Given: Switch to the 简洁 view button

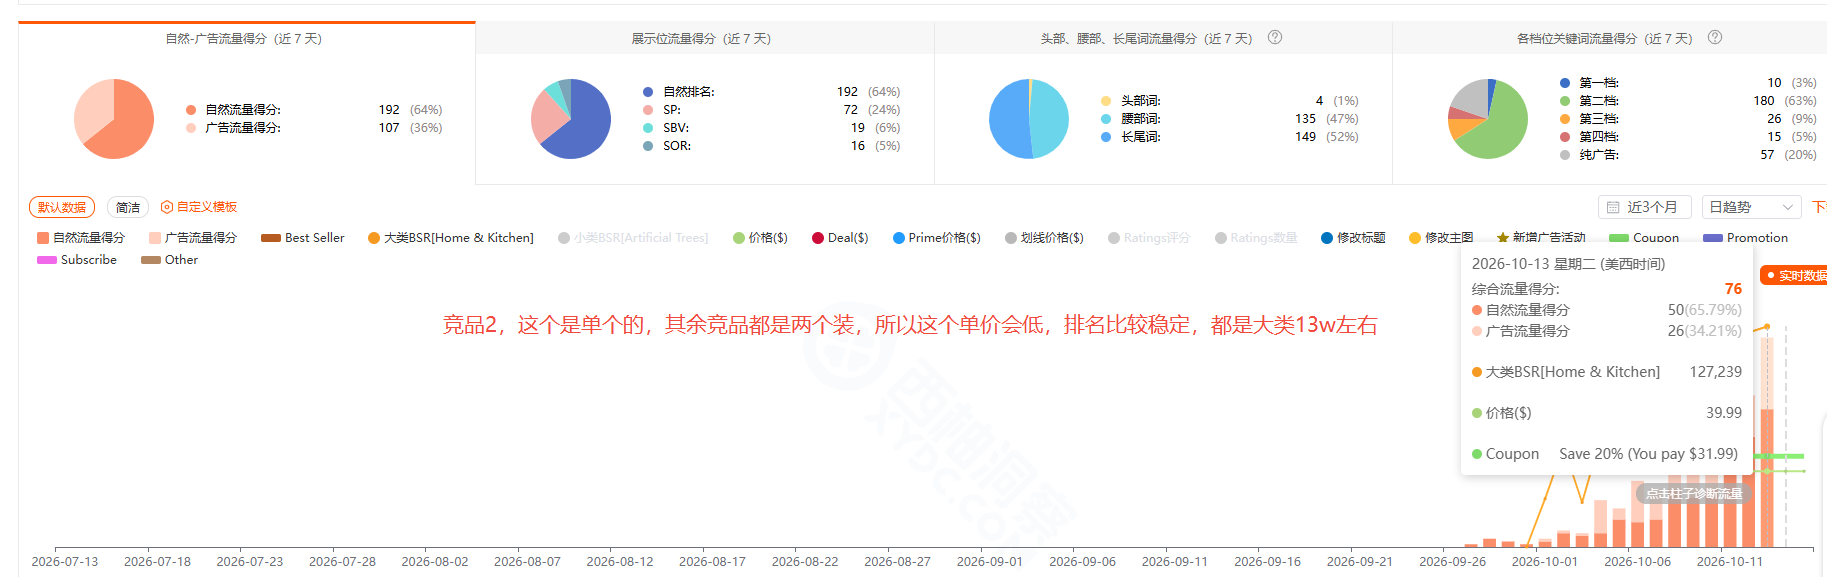Looking at the screenshot, I should [x=128, y=207].
